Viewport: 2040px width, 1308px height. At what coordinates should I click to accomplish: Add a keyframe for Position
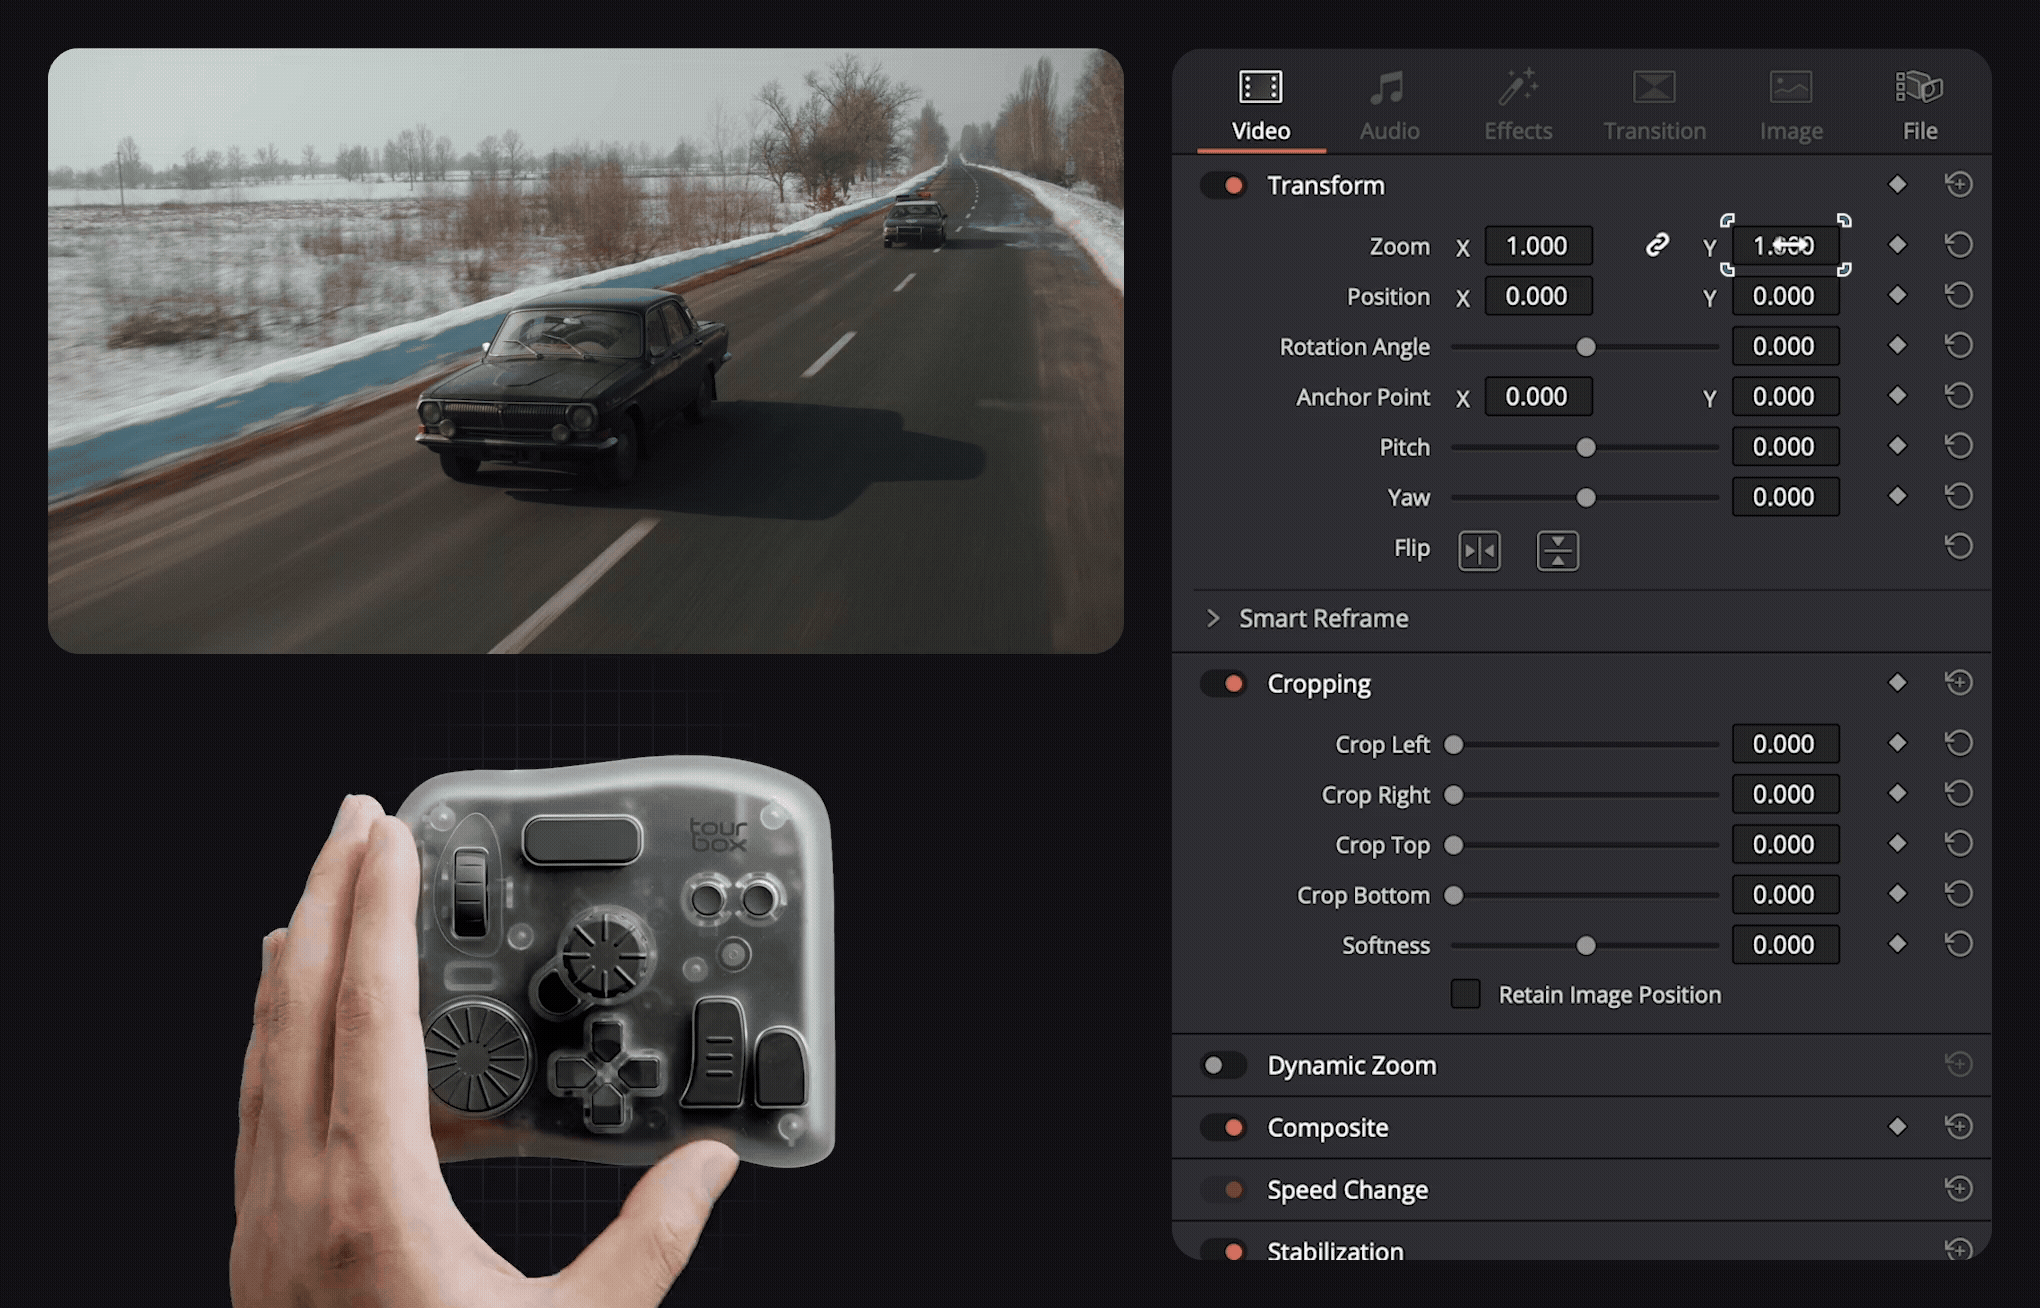[1897, 295]
